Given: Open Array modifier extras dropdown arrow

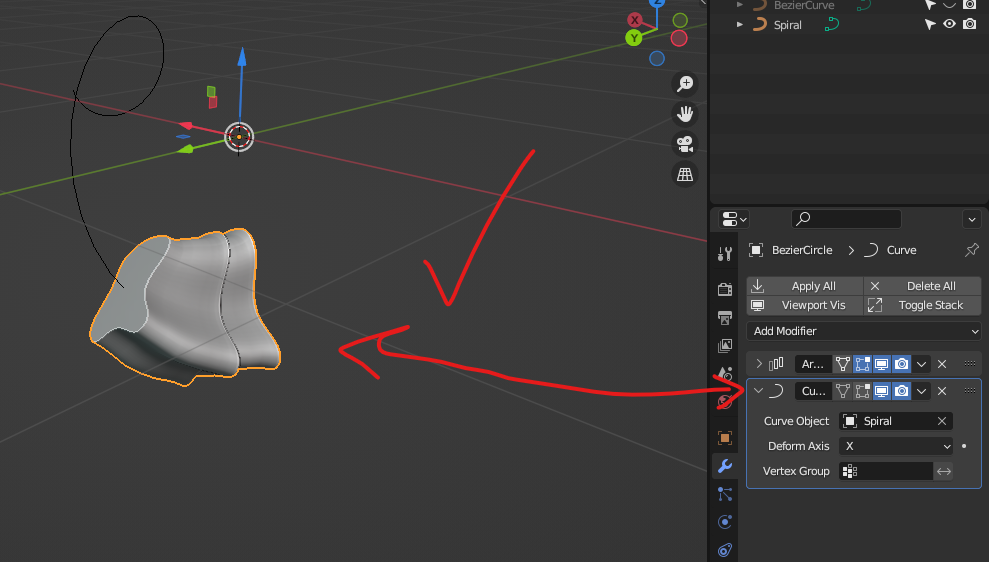Looking at the screenshot, I should click(x=921, y=364).
